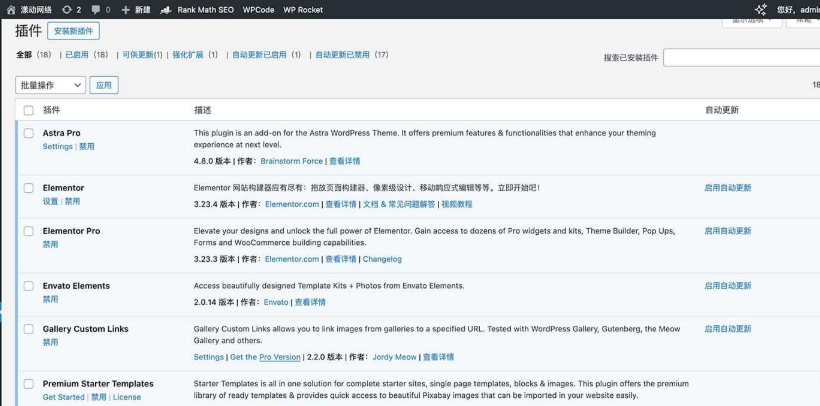Viewport: 820px width, 406px height.
Task: Open the 您好, admin account menu
Action: (798, 9)
